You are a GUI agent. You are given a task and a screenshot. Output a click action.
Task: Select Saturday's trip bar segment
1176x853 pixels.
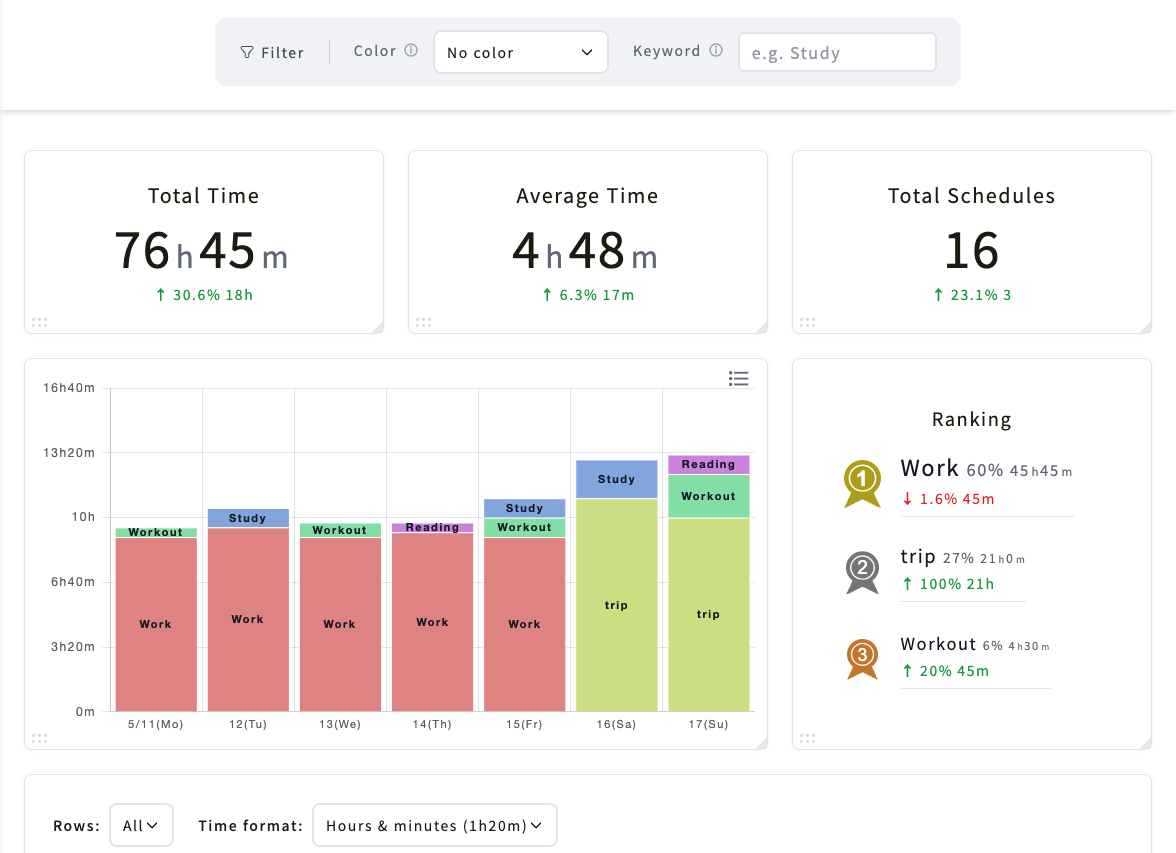click(616, 605)
